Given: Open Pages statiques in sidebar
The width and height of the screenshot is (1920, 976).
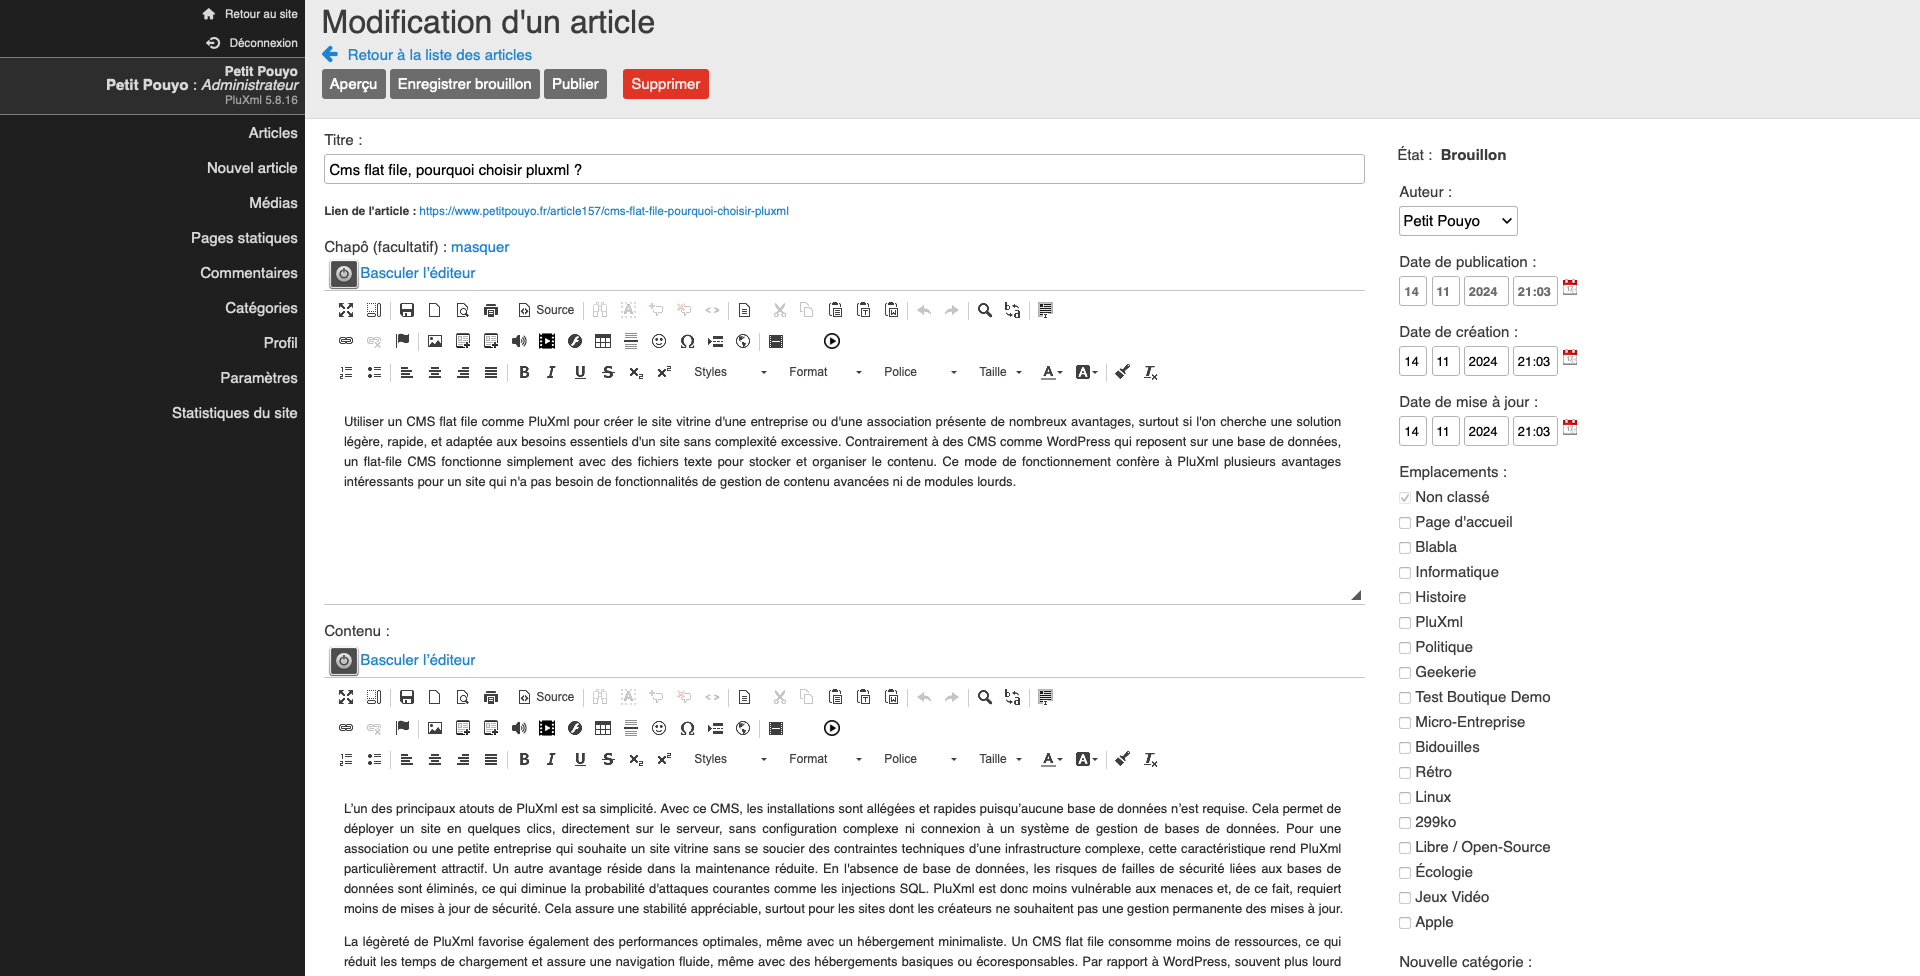Looking at the screenshot, I should 244,238.
